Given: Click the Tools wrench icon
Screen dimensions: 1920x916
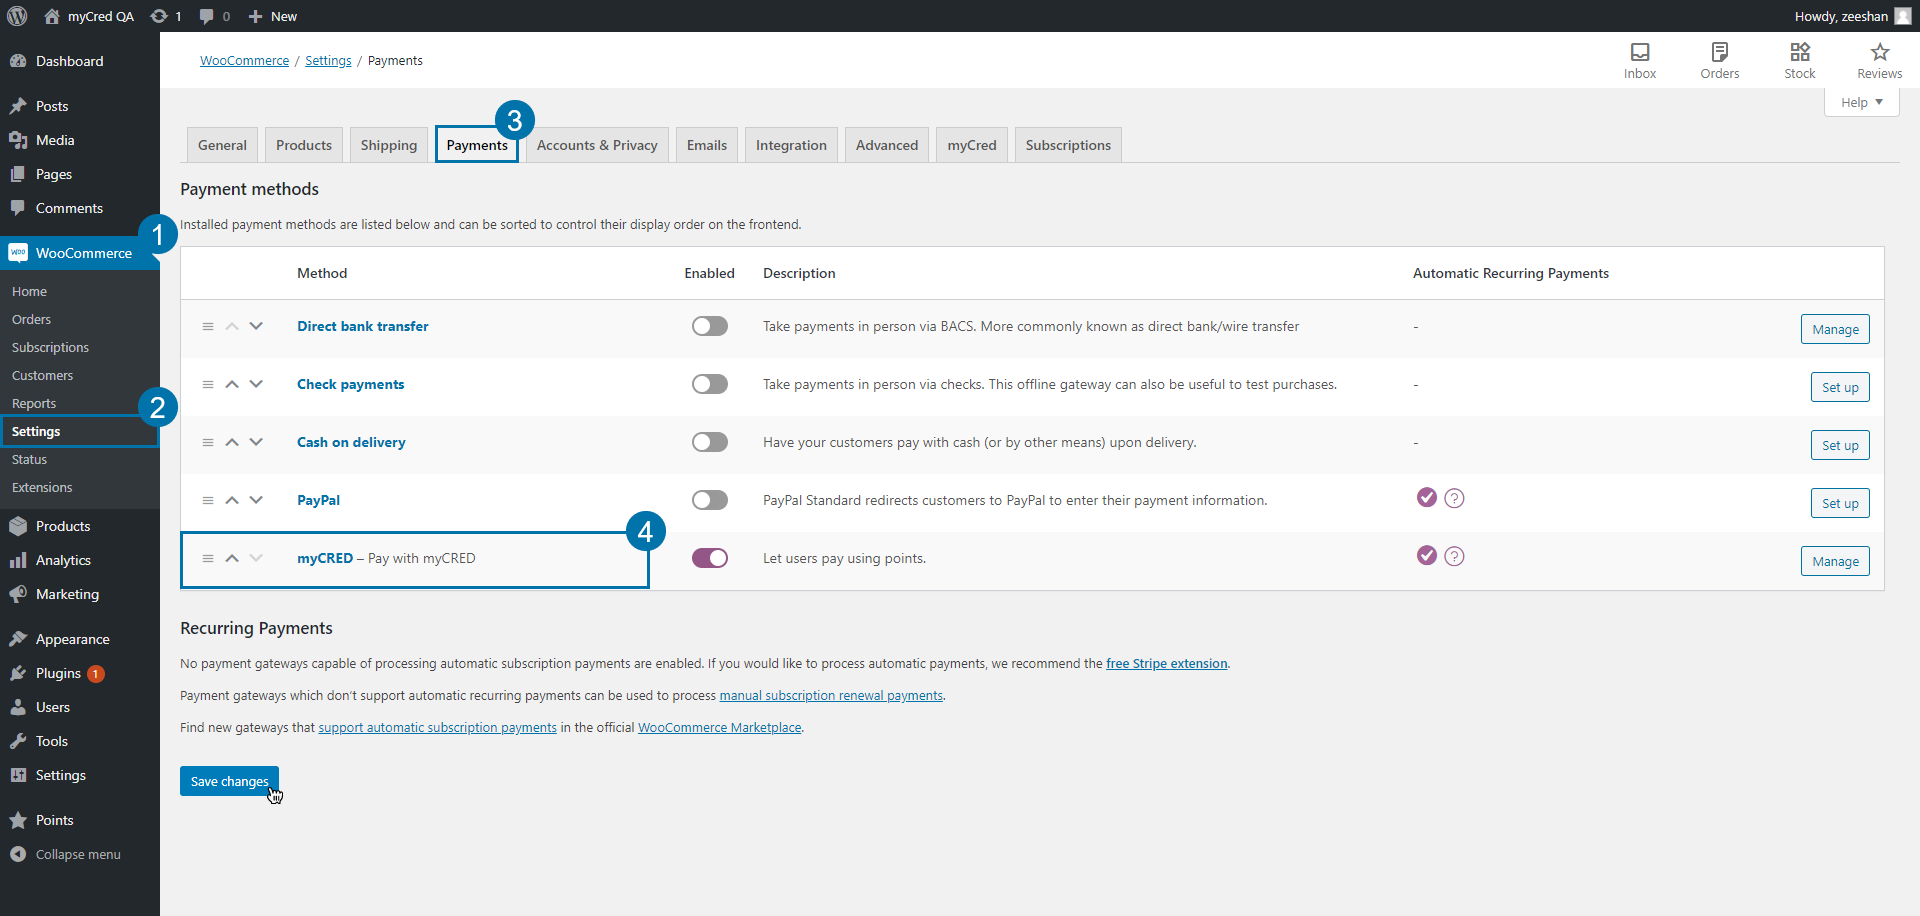Looking at the screenshot, I should 18,741.
